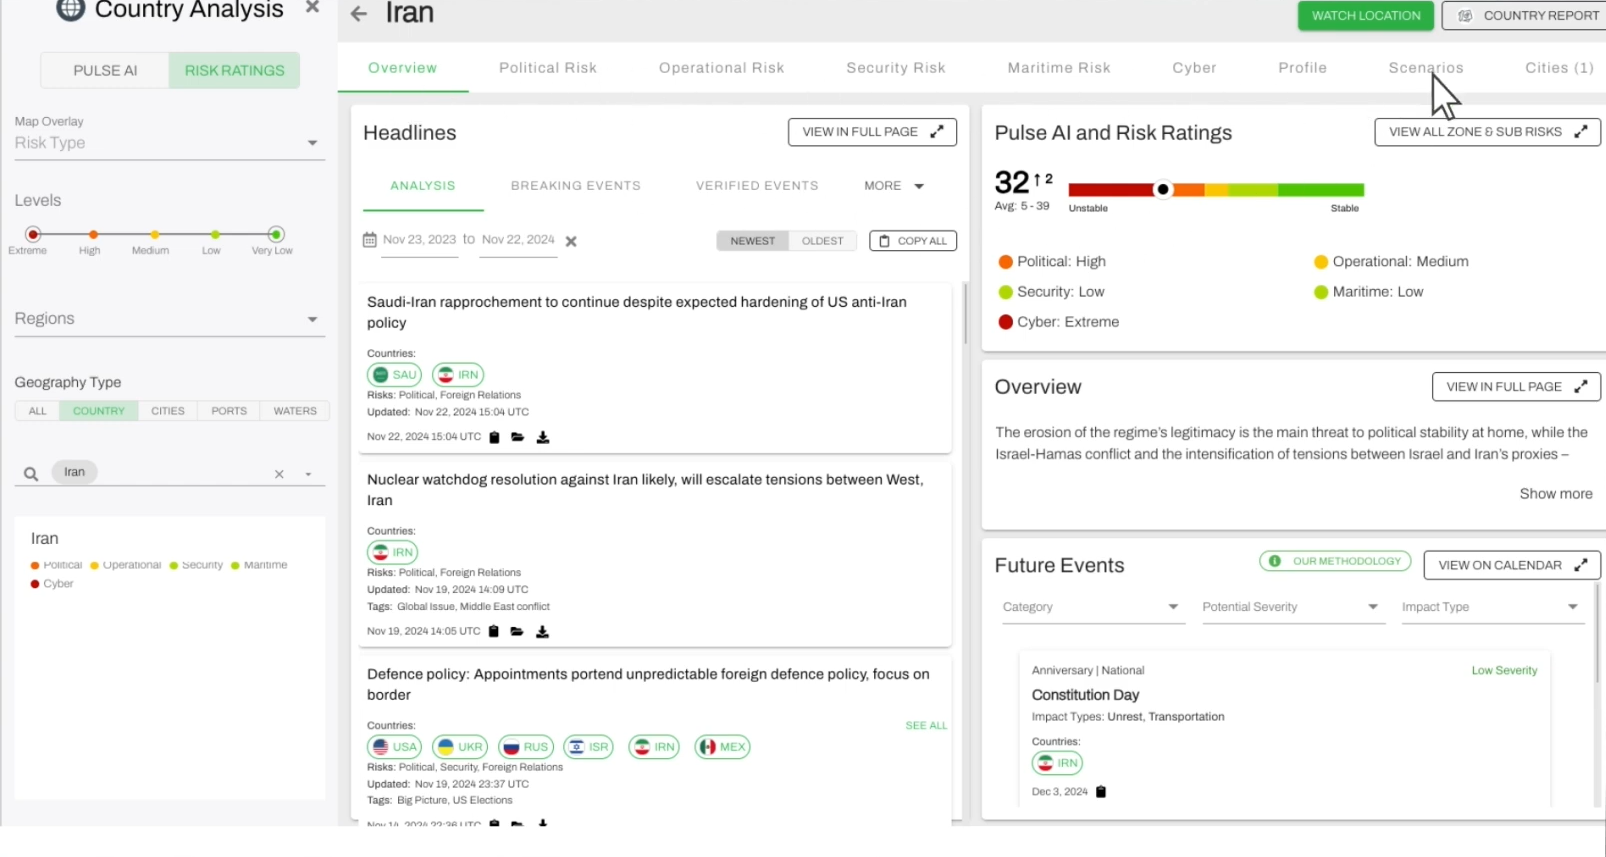The width and height of the screenshot is (1606, 857).
Task: Click the search magnifier icon in sidebar
Action: point(31,474)
